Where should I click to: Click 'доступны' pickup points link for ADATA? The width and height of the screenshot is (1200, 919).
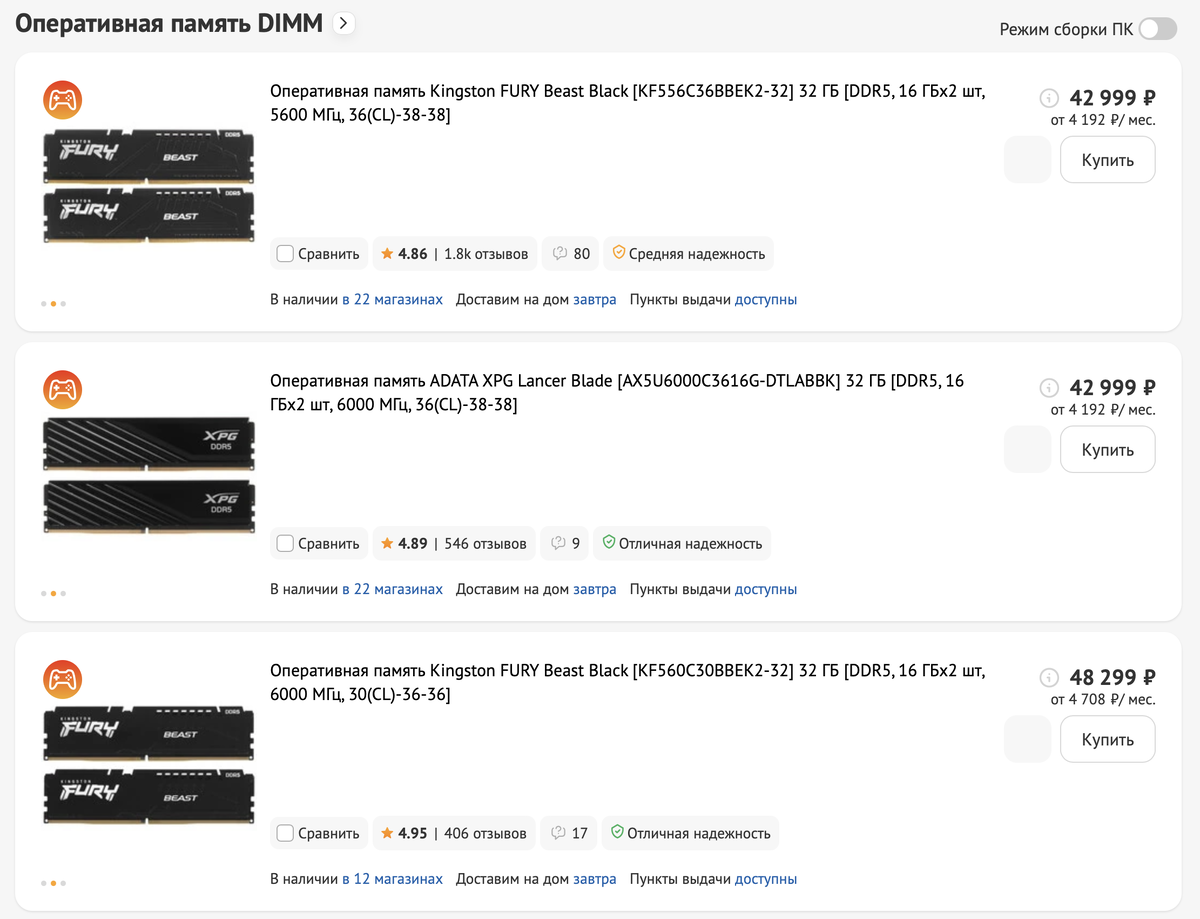[x=766, y=589]
